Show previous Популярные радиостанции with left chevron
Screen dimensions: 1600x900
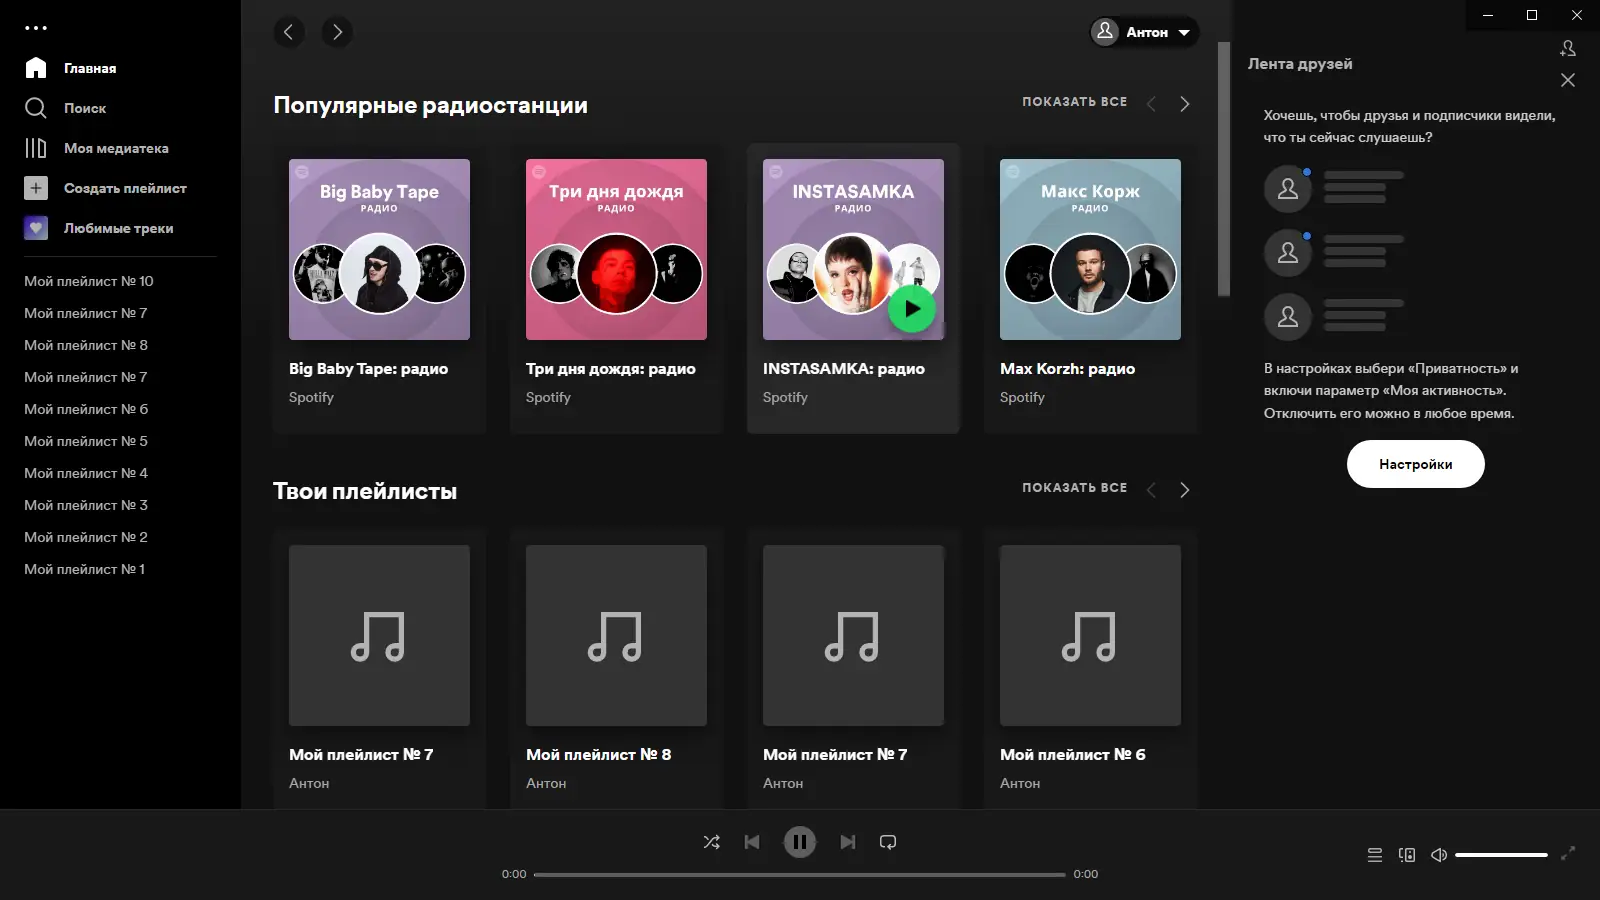tap(1151, 104)
